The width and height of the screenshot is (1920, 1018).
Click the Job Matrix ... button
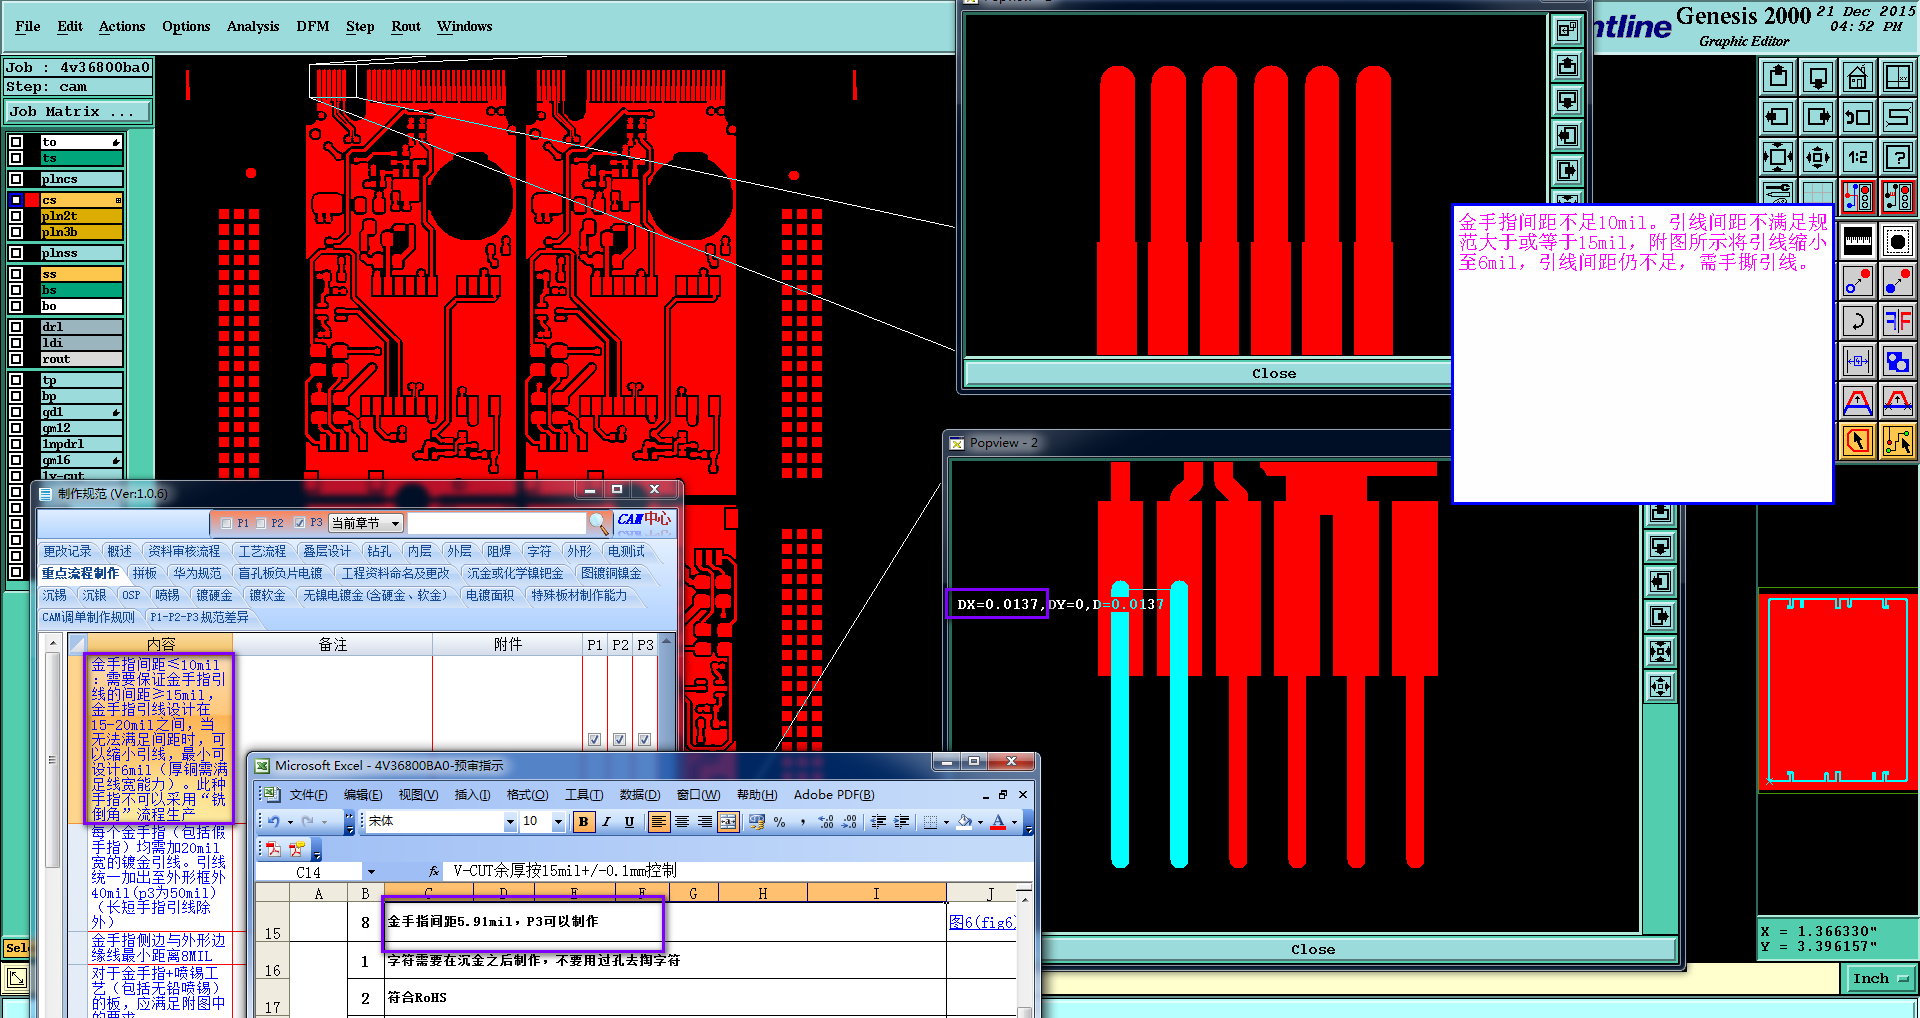(x=79, y=112)
